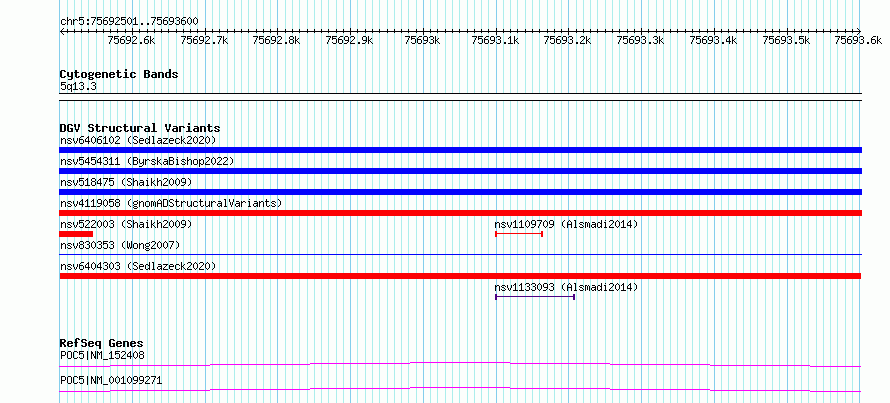
Task: Click the nsv522003 (Shaikh2009) label
Action: (126, 224)
